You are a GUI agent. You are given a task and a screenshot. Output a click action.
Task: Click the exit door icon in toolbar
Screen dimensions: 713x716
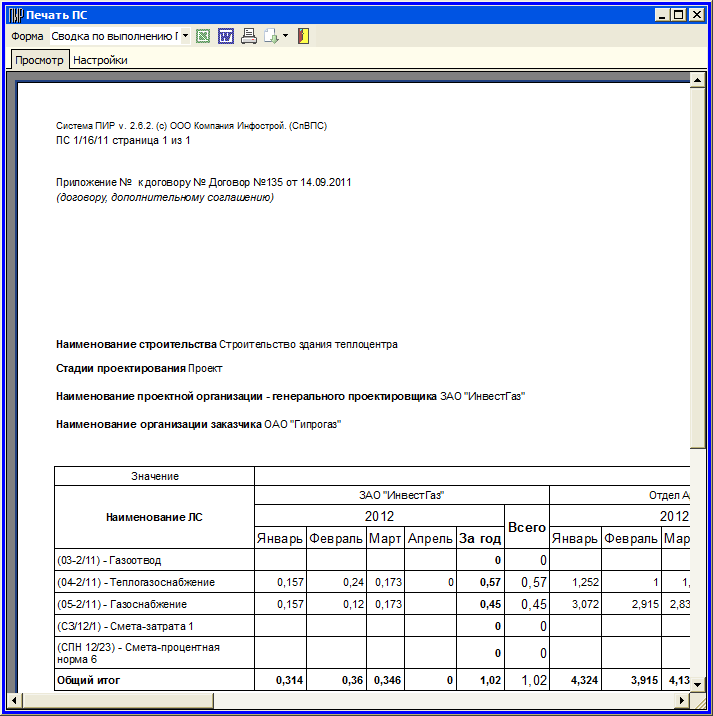[x=303, y=36]
